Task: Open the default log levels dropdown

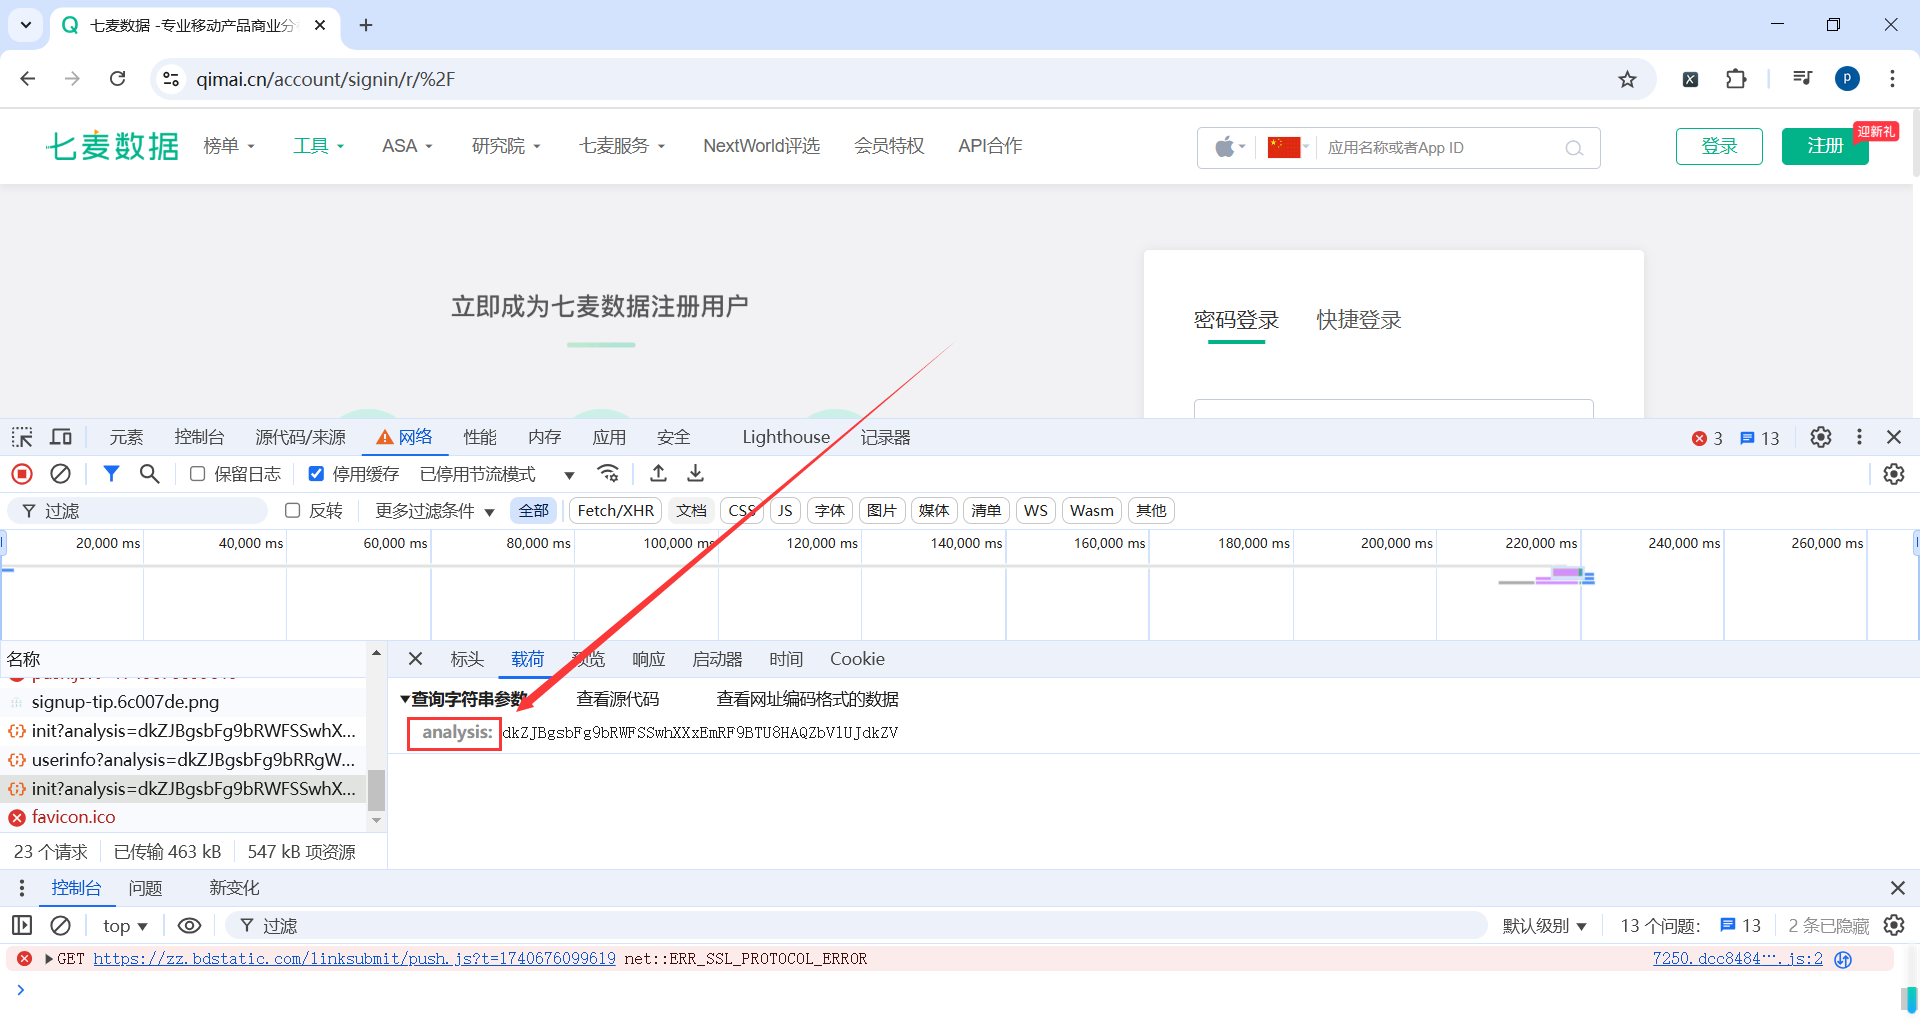Action: (1544, 926)
